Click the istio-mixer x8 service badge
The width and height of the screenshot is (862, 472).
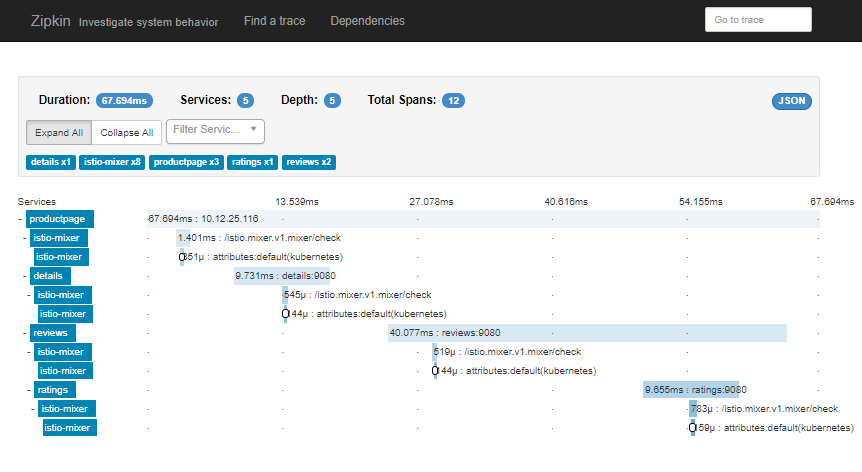(x=113, y=162)
